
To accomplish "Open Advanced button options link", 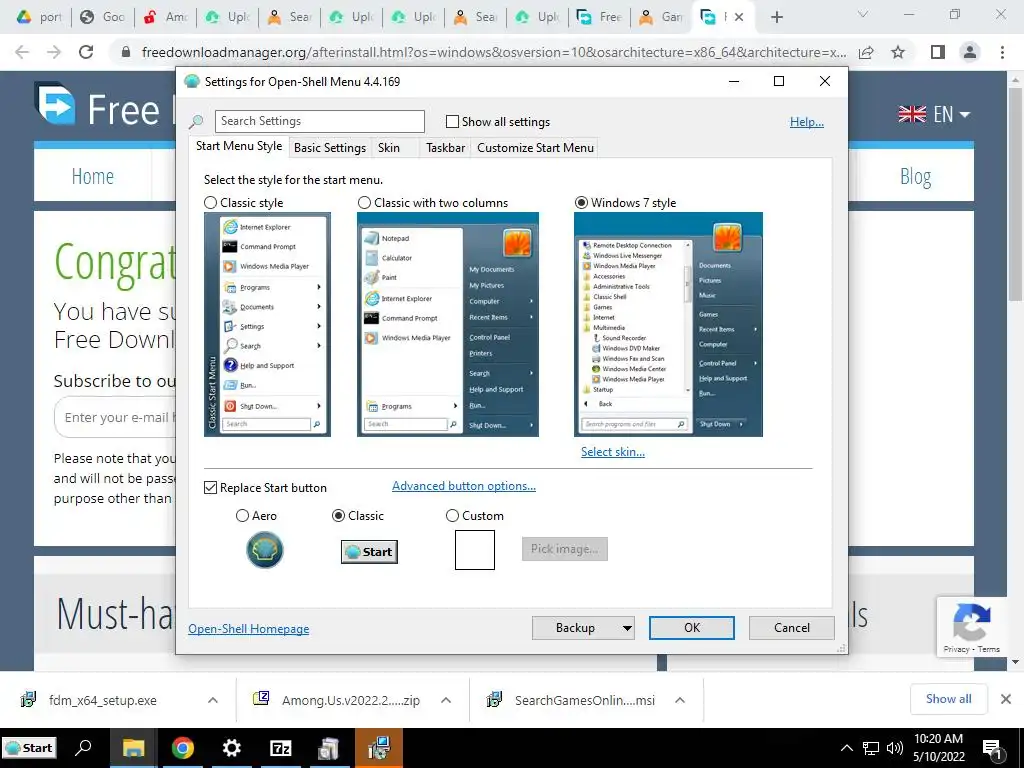I will [464, 486].
